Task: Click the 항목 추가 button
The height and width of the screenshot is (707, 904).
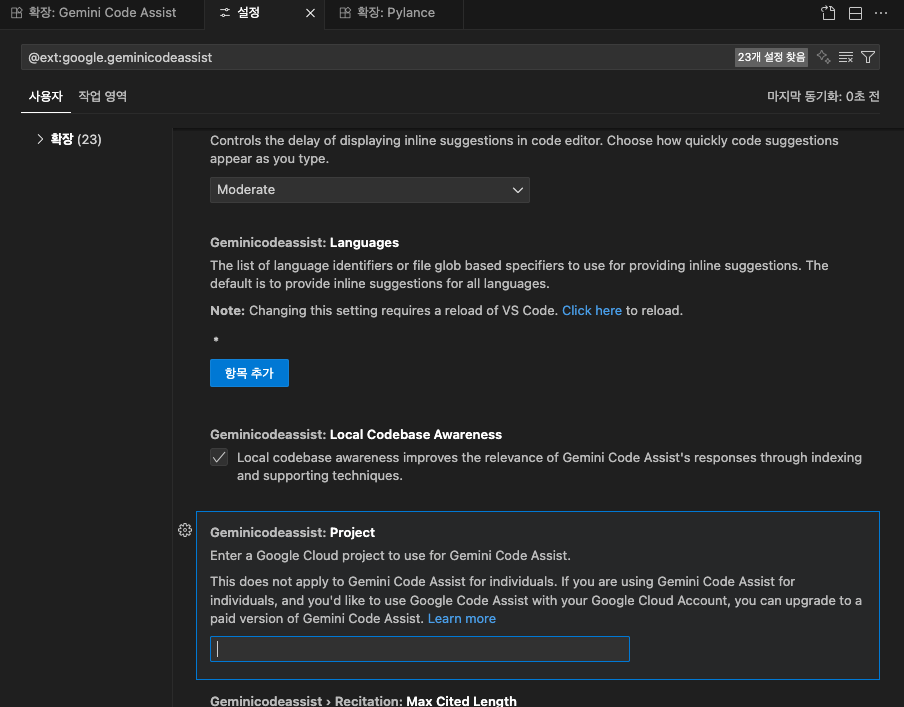Action: tap(249, 373)
